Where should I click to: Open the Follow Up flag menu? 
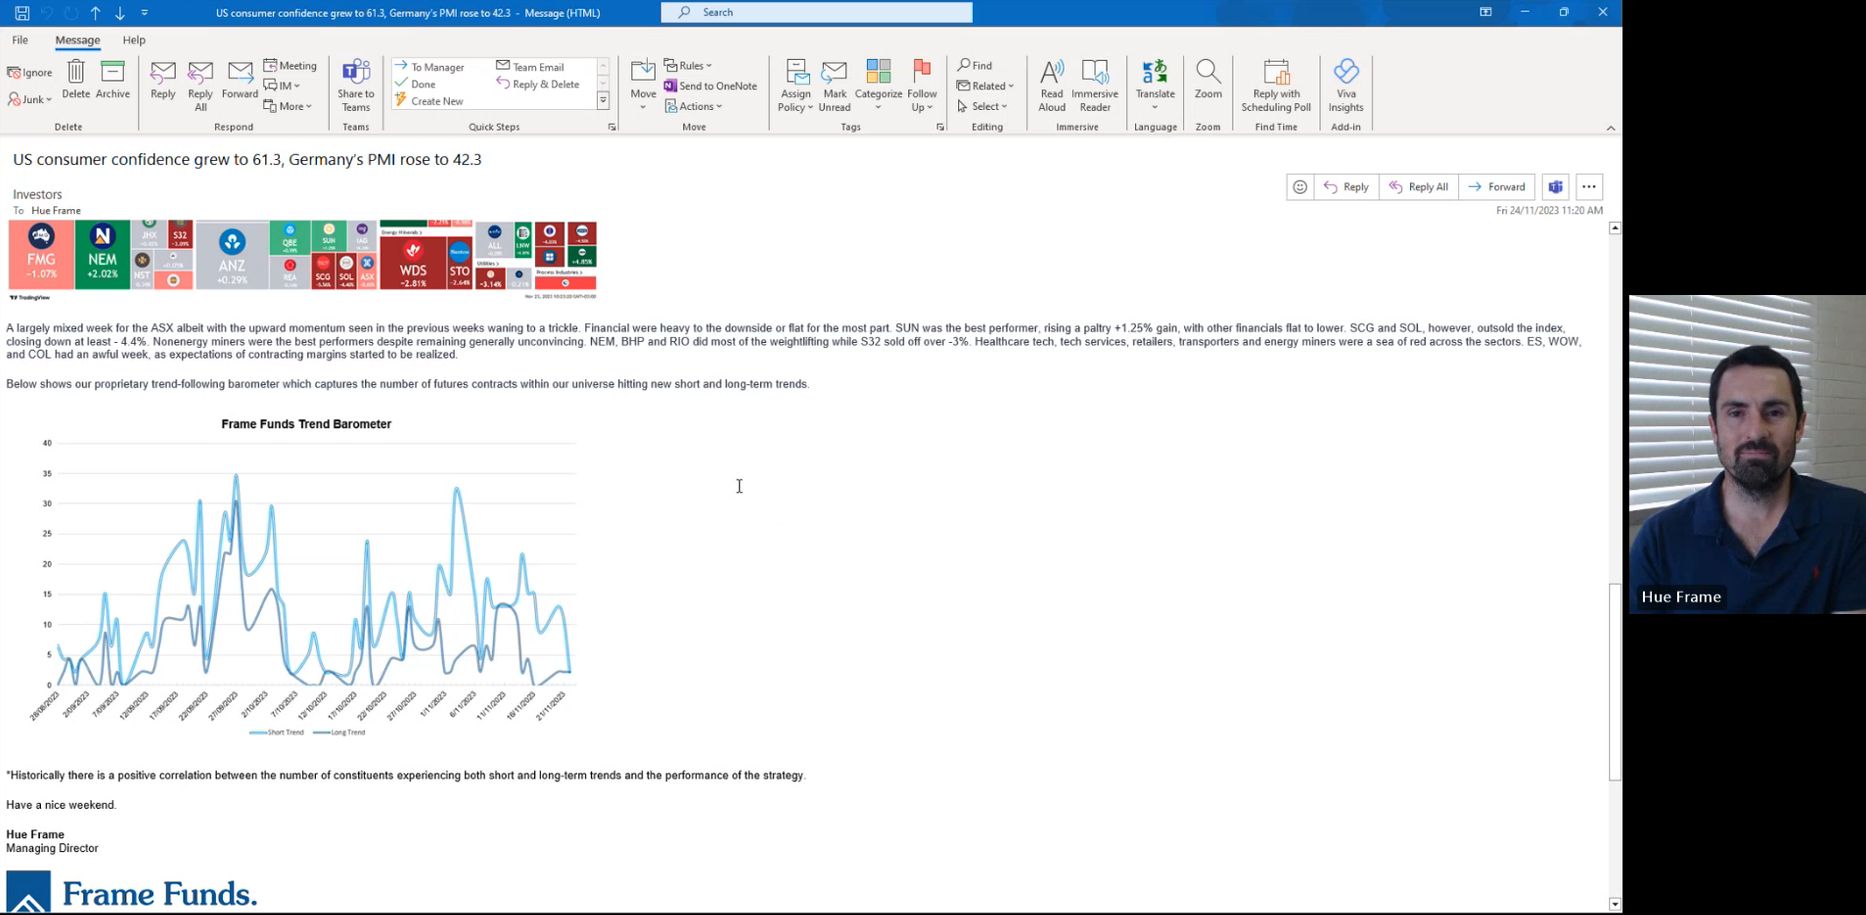[922, 86]
